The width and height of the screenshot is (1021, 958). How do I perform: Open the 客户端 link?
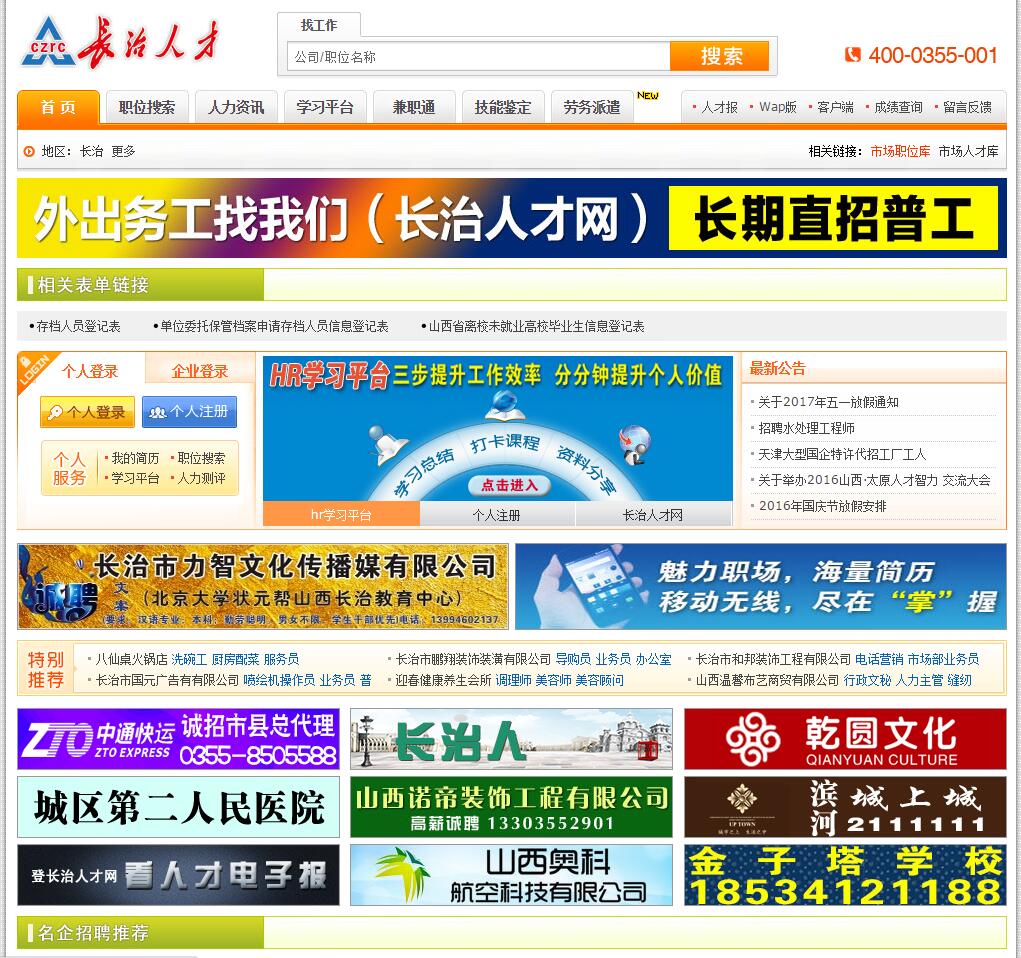[x=835, y=107]
